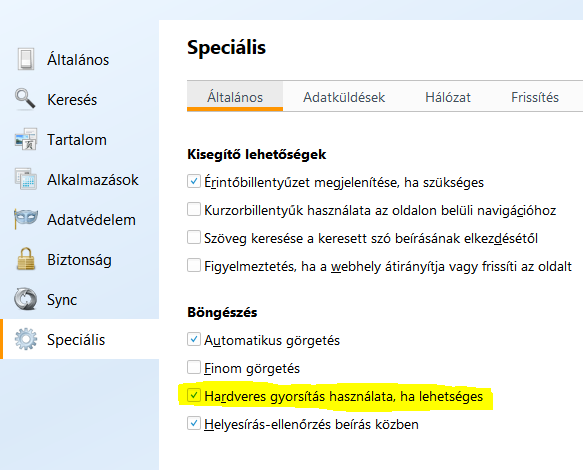Image resolution: width=583 pixels, height=470 pixels.
Task: Switch to the Hálózat tab
Action: tap(448, 97)
